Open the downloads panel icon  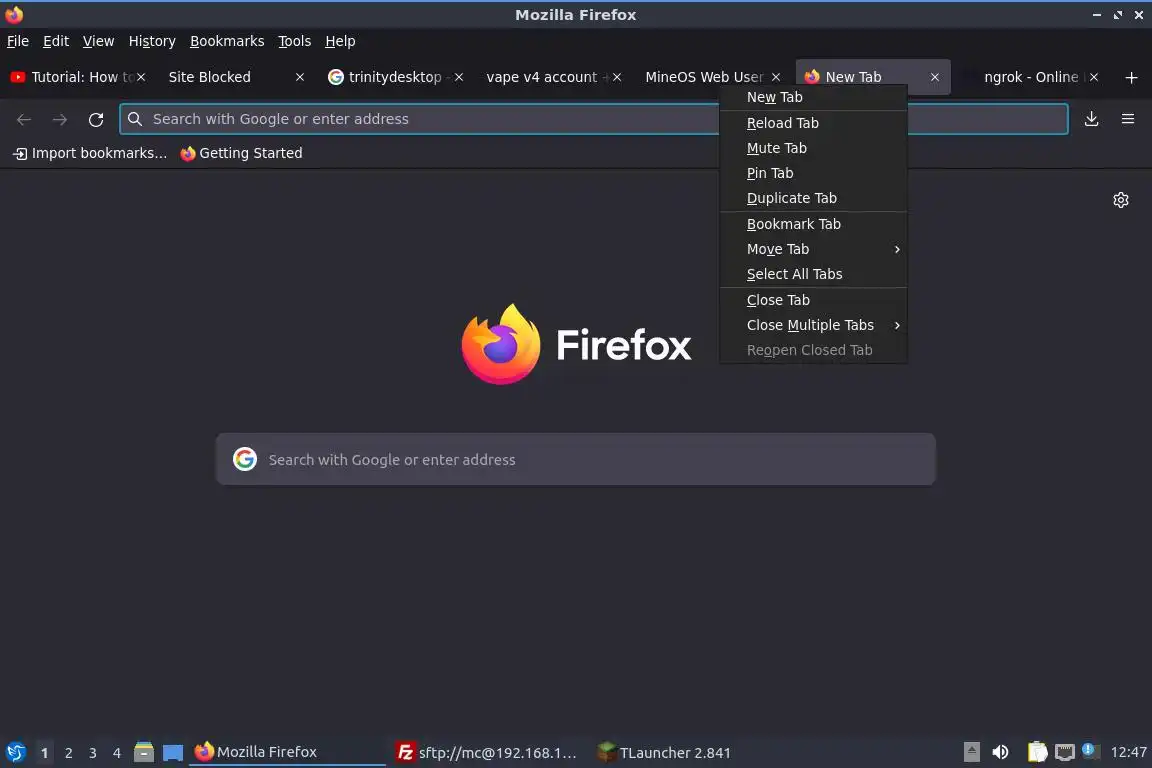tap(1091, 119)
